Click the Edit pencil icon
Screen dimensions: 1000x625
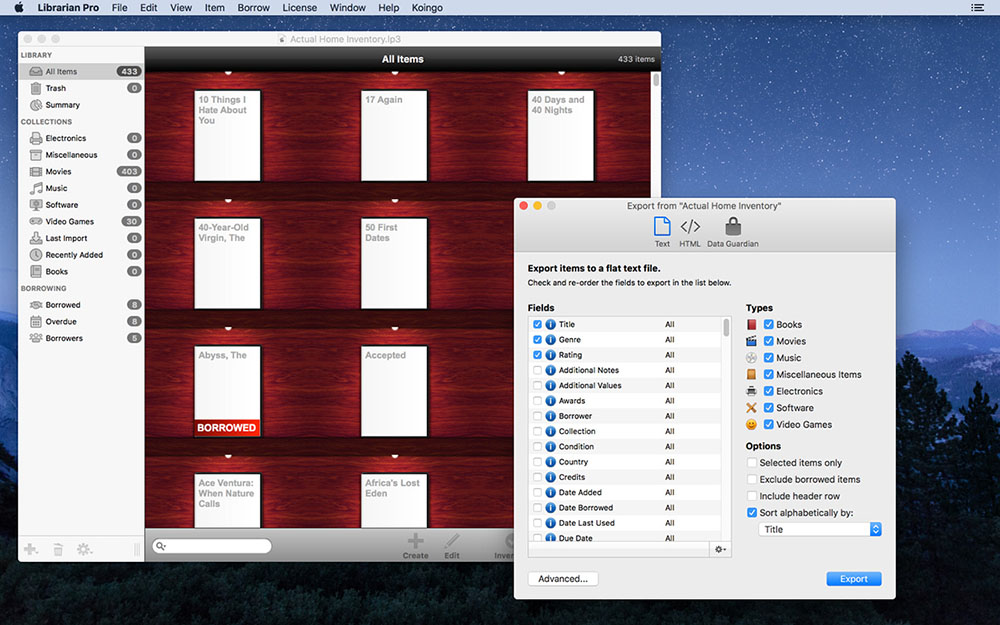pyautogui.click(x=452, y=541)
